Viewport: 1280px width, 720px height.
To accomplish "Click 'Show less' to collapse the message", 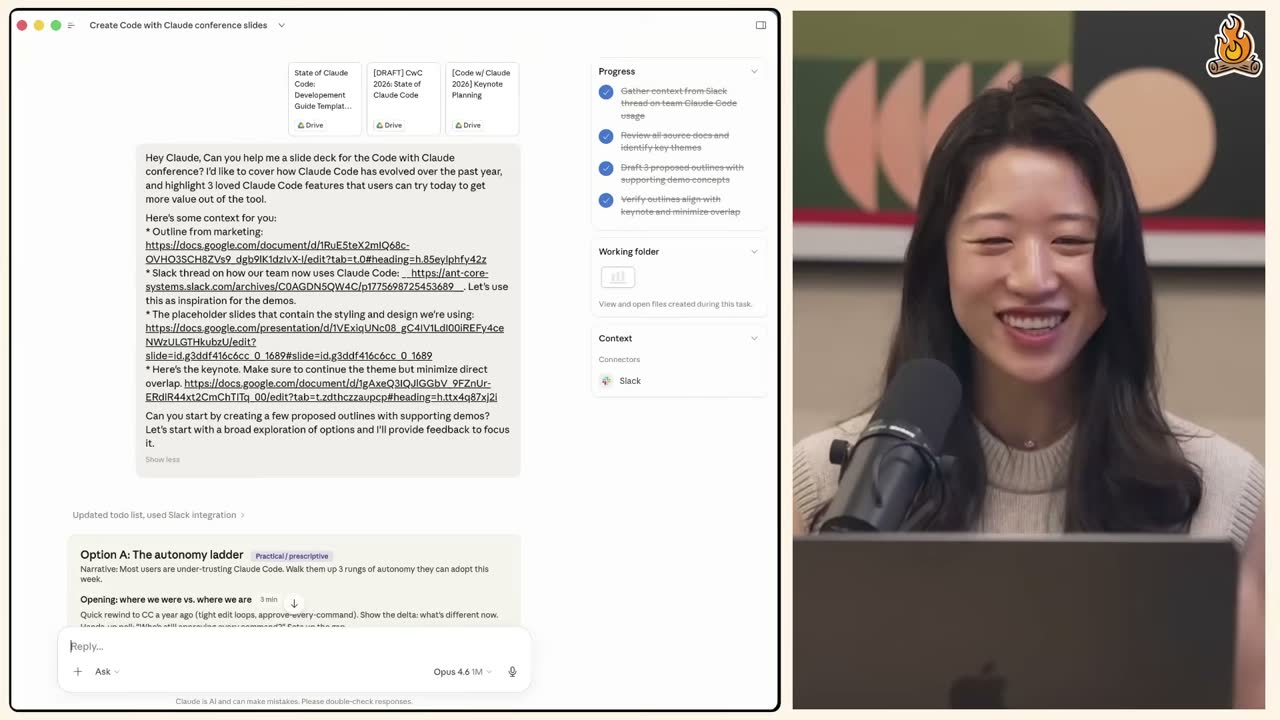I will coord(163,460).
